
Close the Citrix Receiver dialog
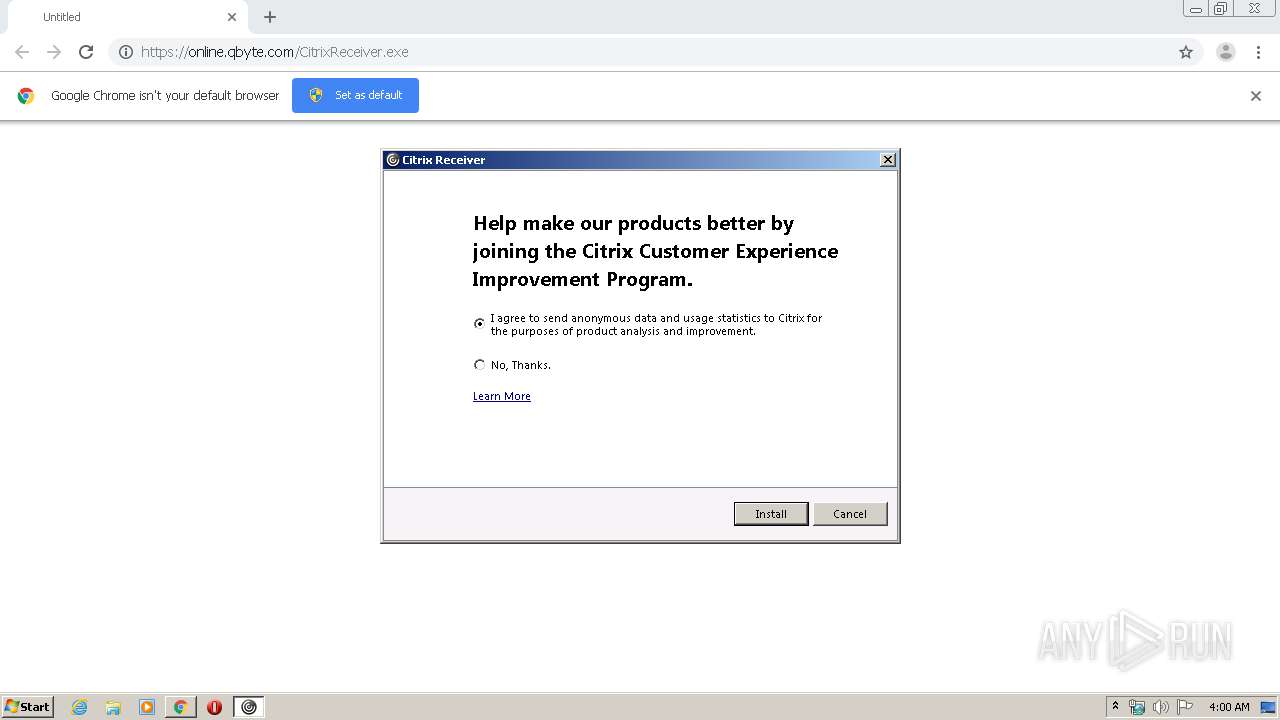(x=887, y=160)
